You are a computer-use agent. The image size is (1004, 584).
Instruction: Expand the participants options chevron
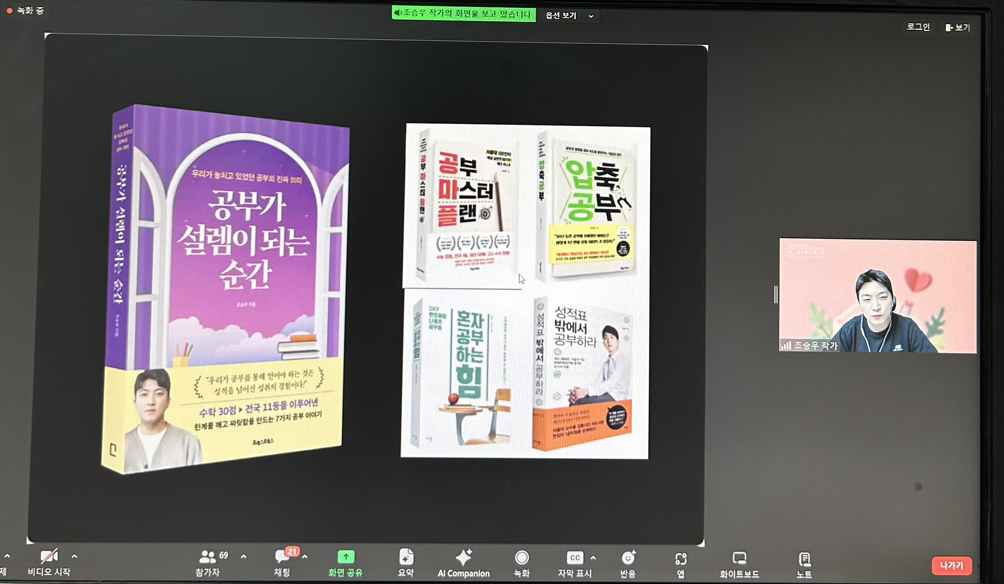(243, 556)
